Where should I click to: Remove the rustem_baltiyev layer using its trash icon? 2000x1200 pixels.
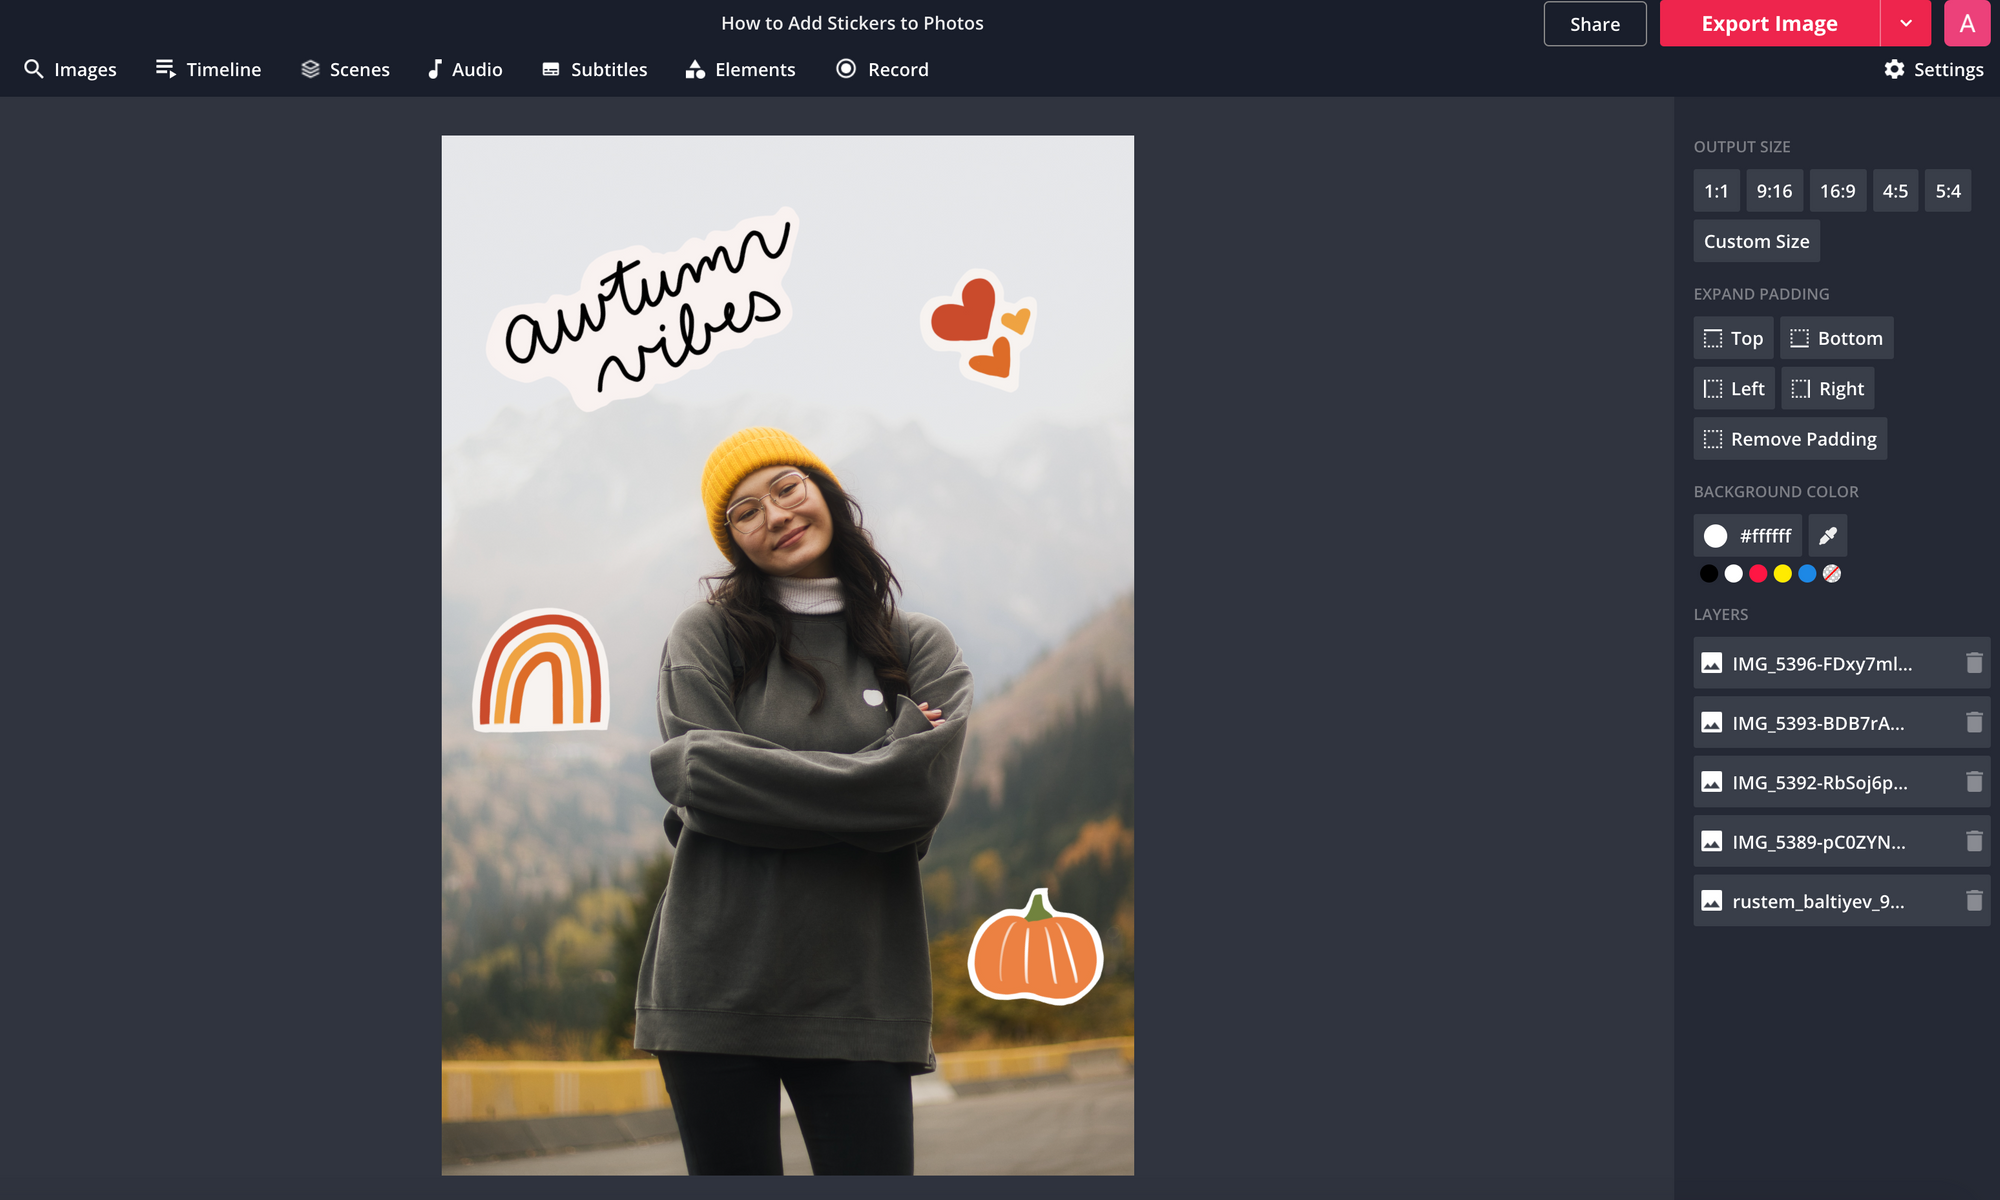pyautogui.click(x=1973, y=901)
